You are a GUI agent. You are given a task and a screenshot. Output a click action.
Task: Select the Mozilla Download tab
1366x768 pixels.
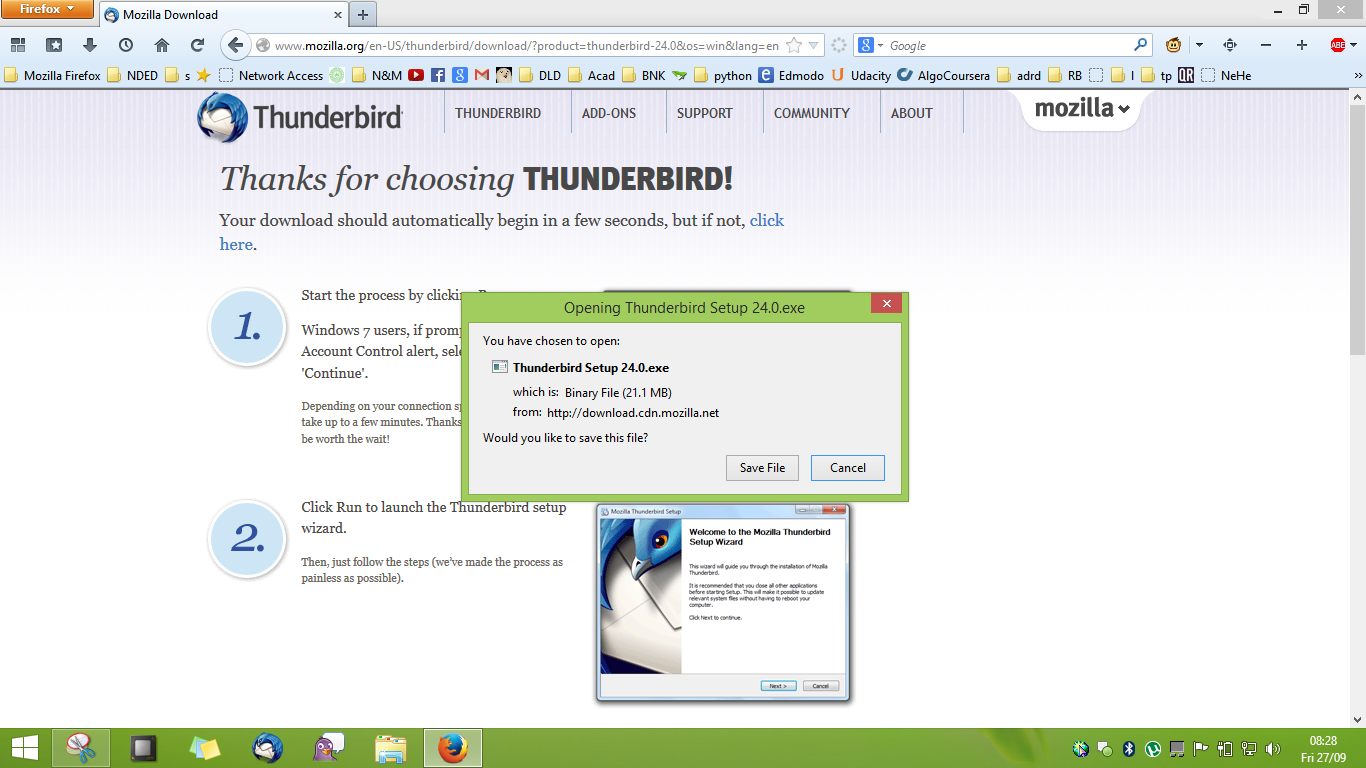(223, 15)
